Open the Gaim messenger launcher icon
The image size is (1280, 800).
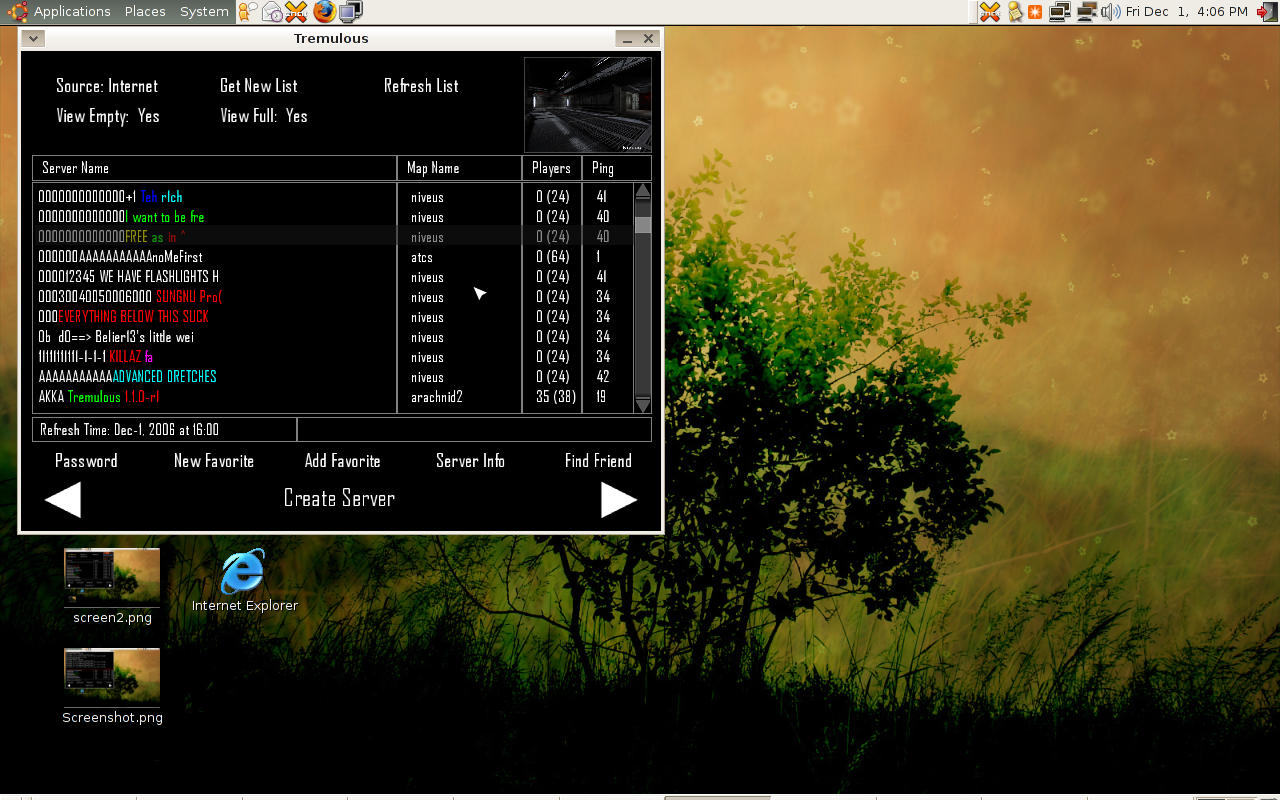point(247,12)
